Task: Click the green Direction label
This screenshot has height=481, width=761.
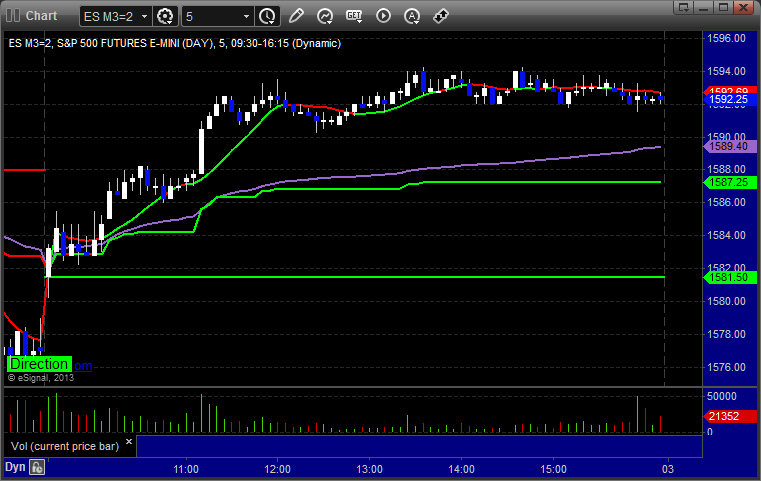Action: point(39,364)
